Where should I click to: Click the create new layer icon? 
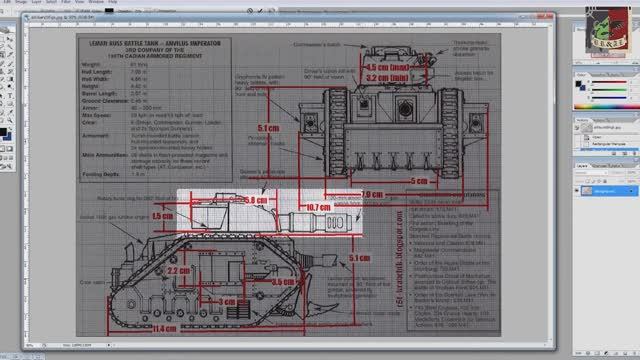click(x=624, y=353)
